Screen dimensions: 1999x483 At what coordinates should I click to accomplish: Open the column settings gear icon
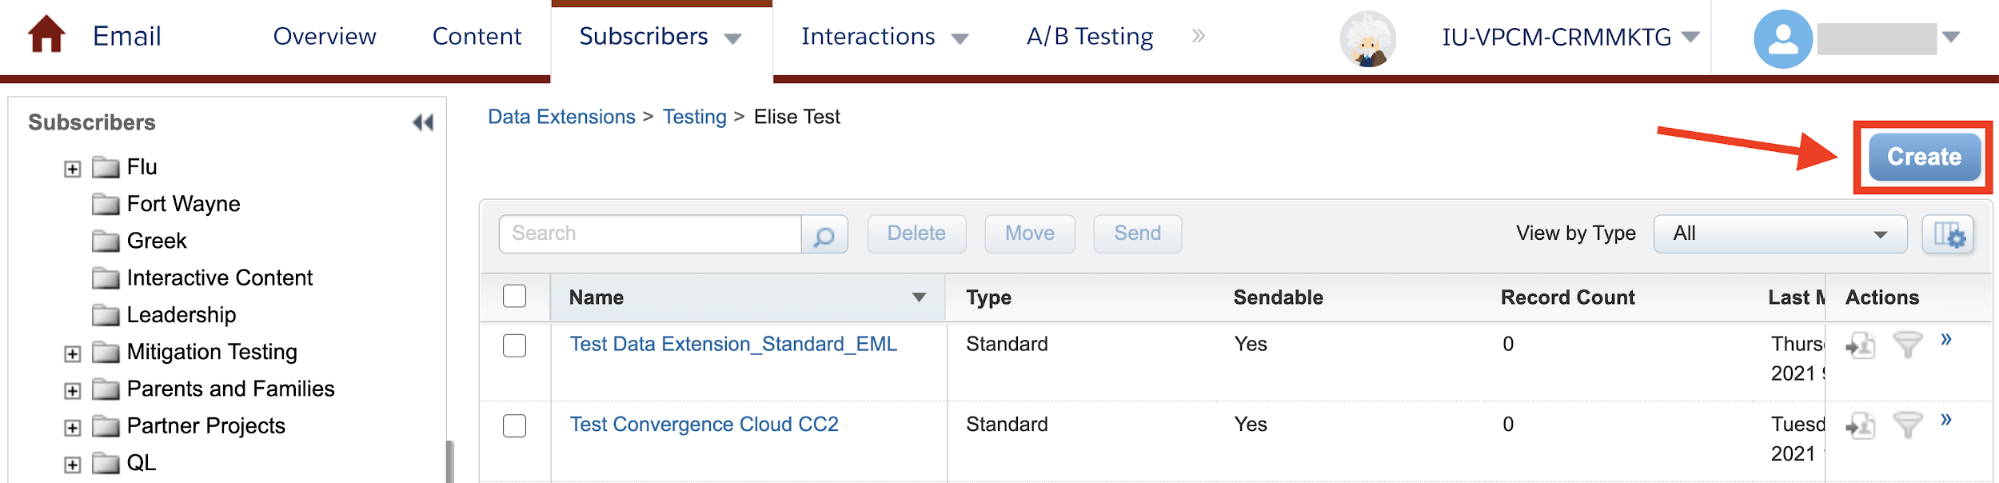[1948, 235]
